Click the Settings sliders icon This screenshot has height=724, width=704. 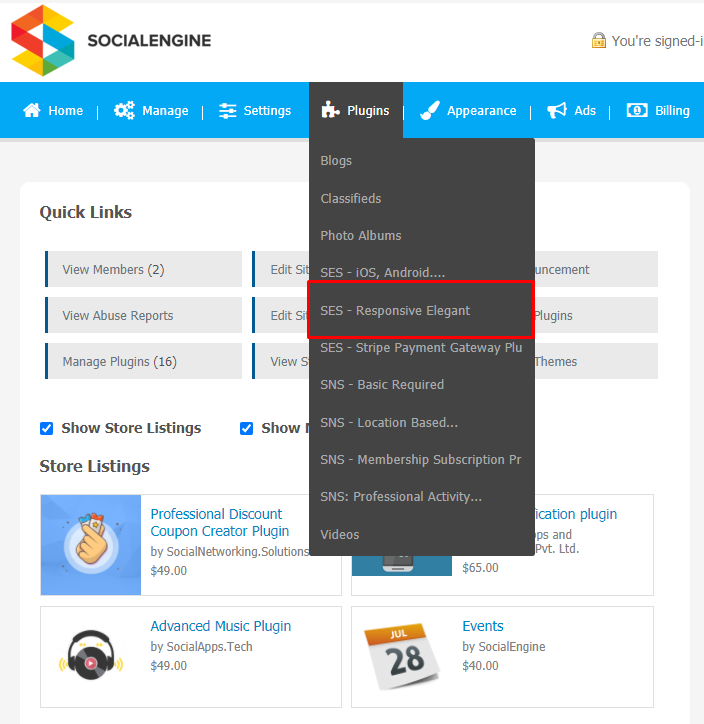pos(228,111)
